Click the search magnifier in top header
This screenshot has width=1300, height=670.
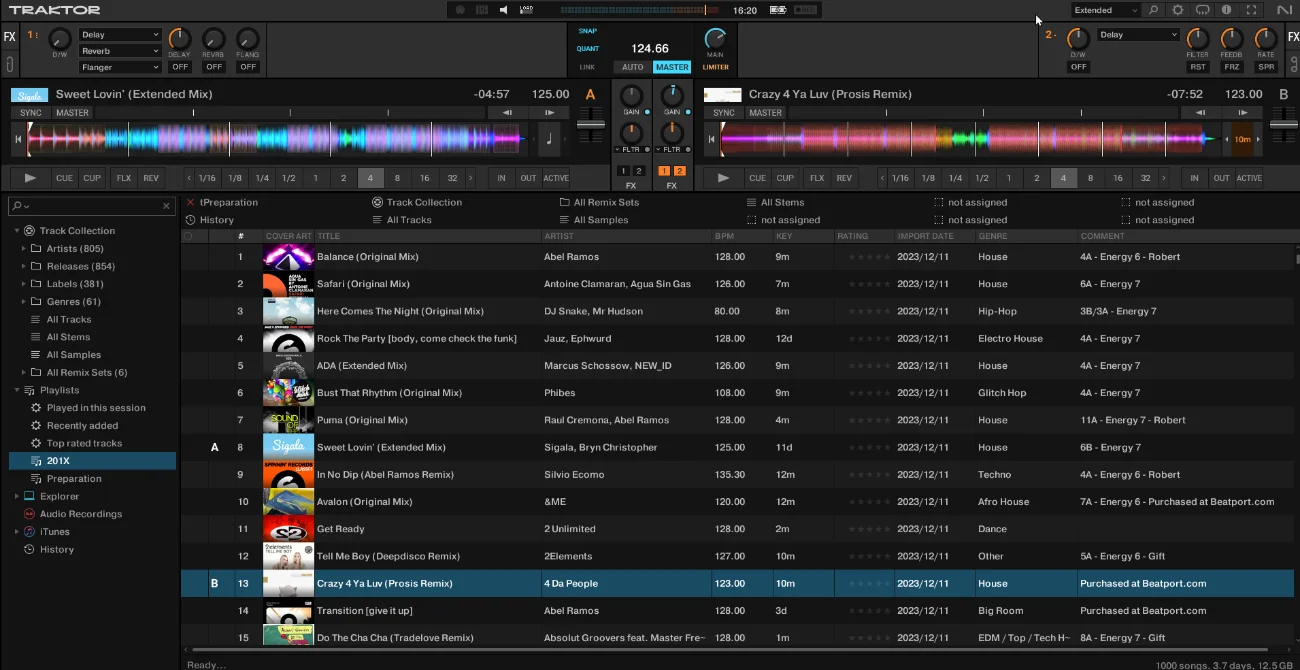(x=1154, y=10)
